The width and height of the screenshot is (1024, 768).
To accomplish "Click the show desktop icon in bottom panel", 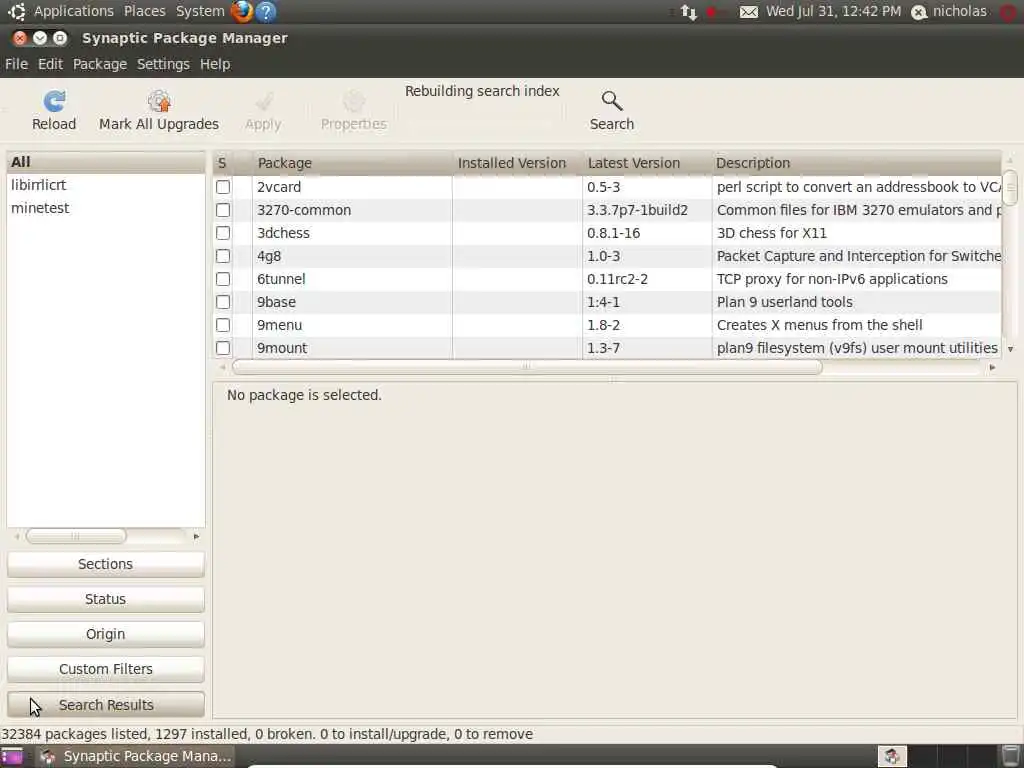I will tap(12, 756).
